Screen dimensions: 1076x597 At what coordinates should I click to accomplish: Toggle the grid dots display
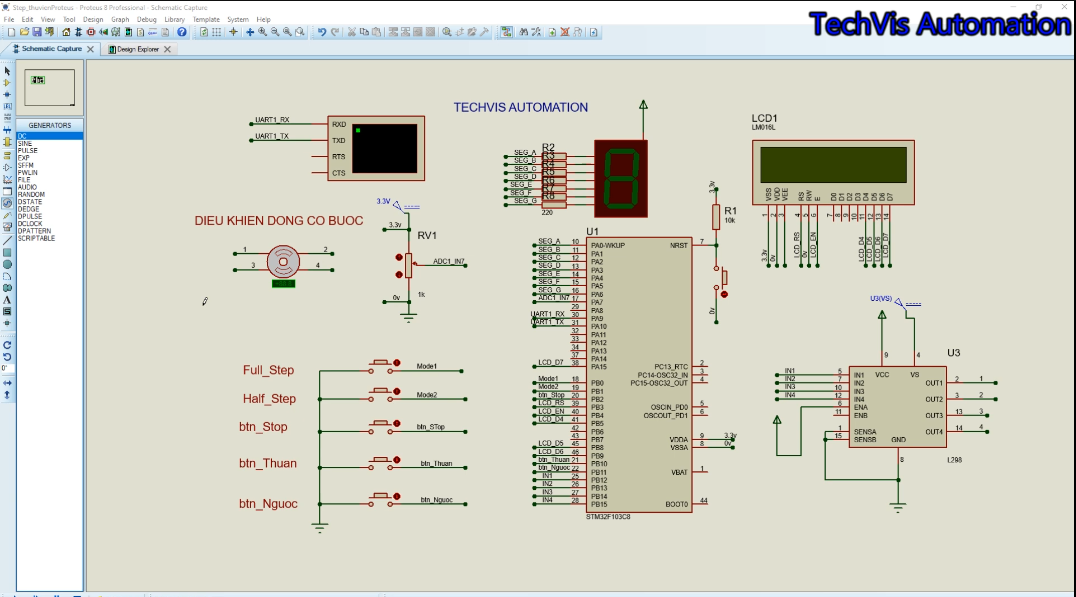(x=217, y=32)
